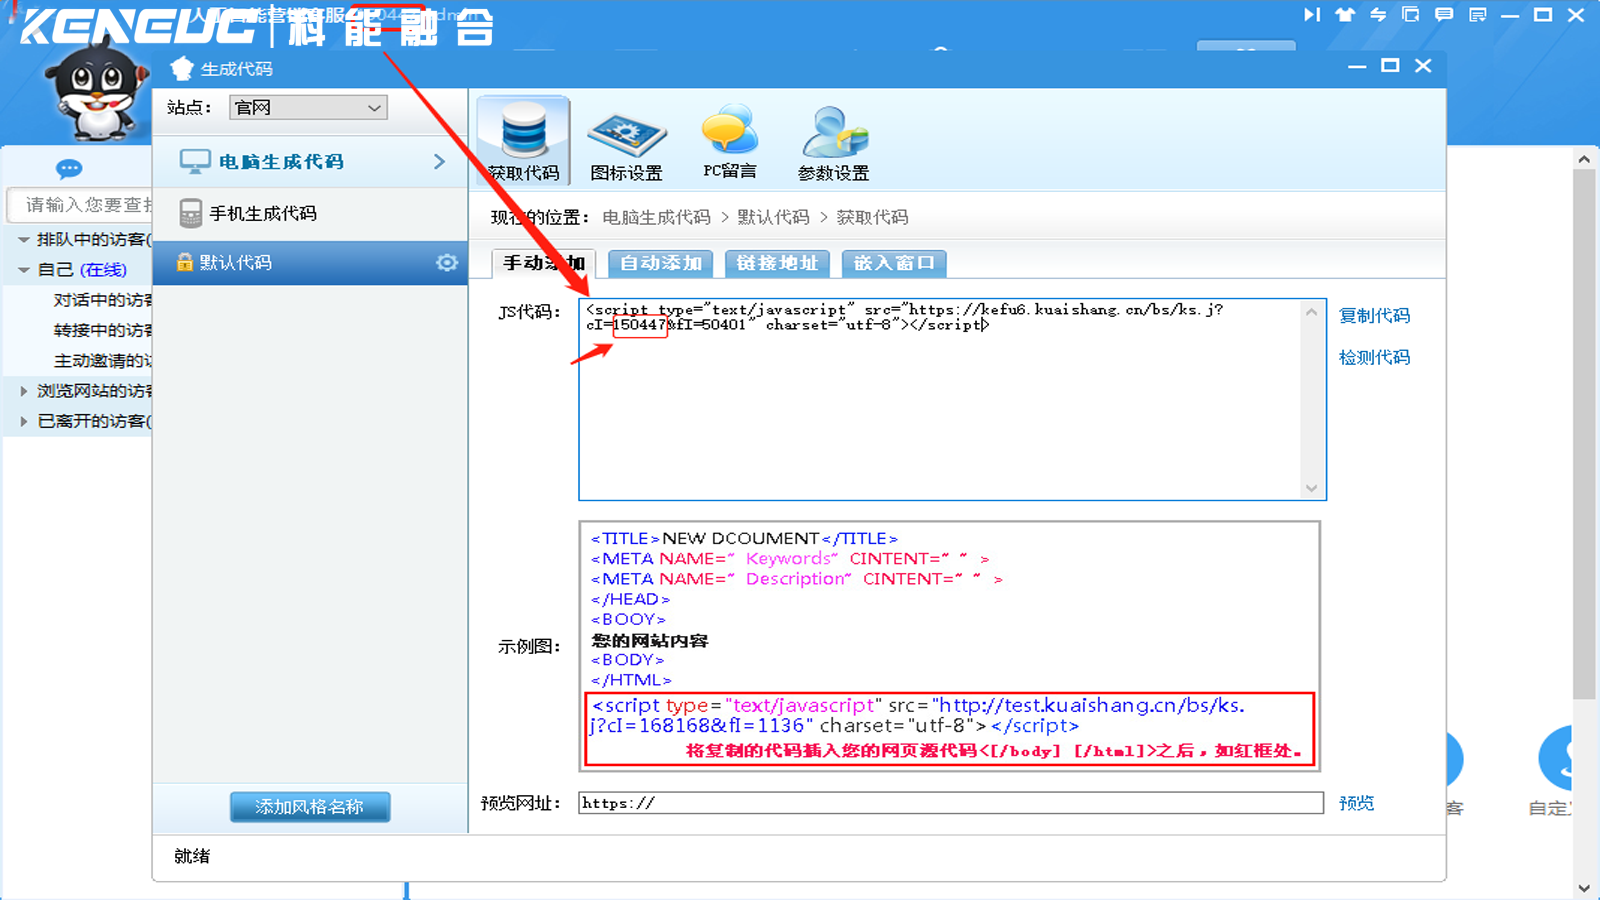Switch to the 手动添加 tab
The height and width of the screenshot is (900, 1600).
544,263
